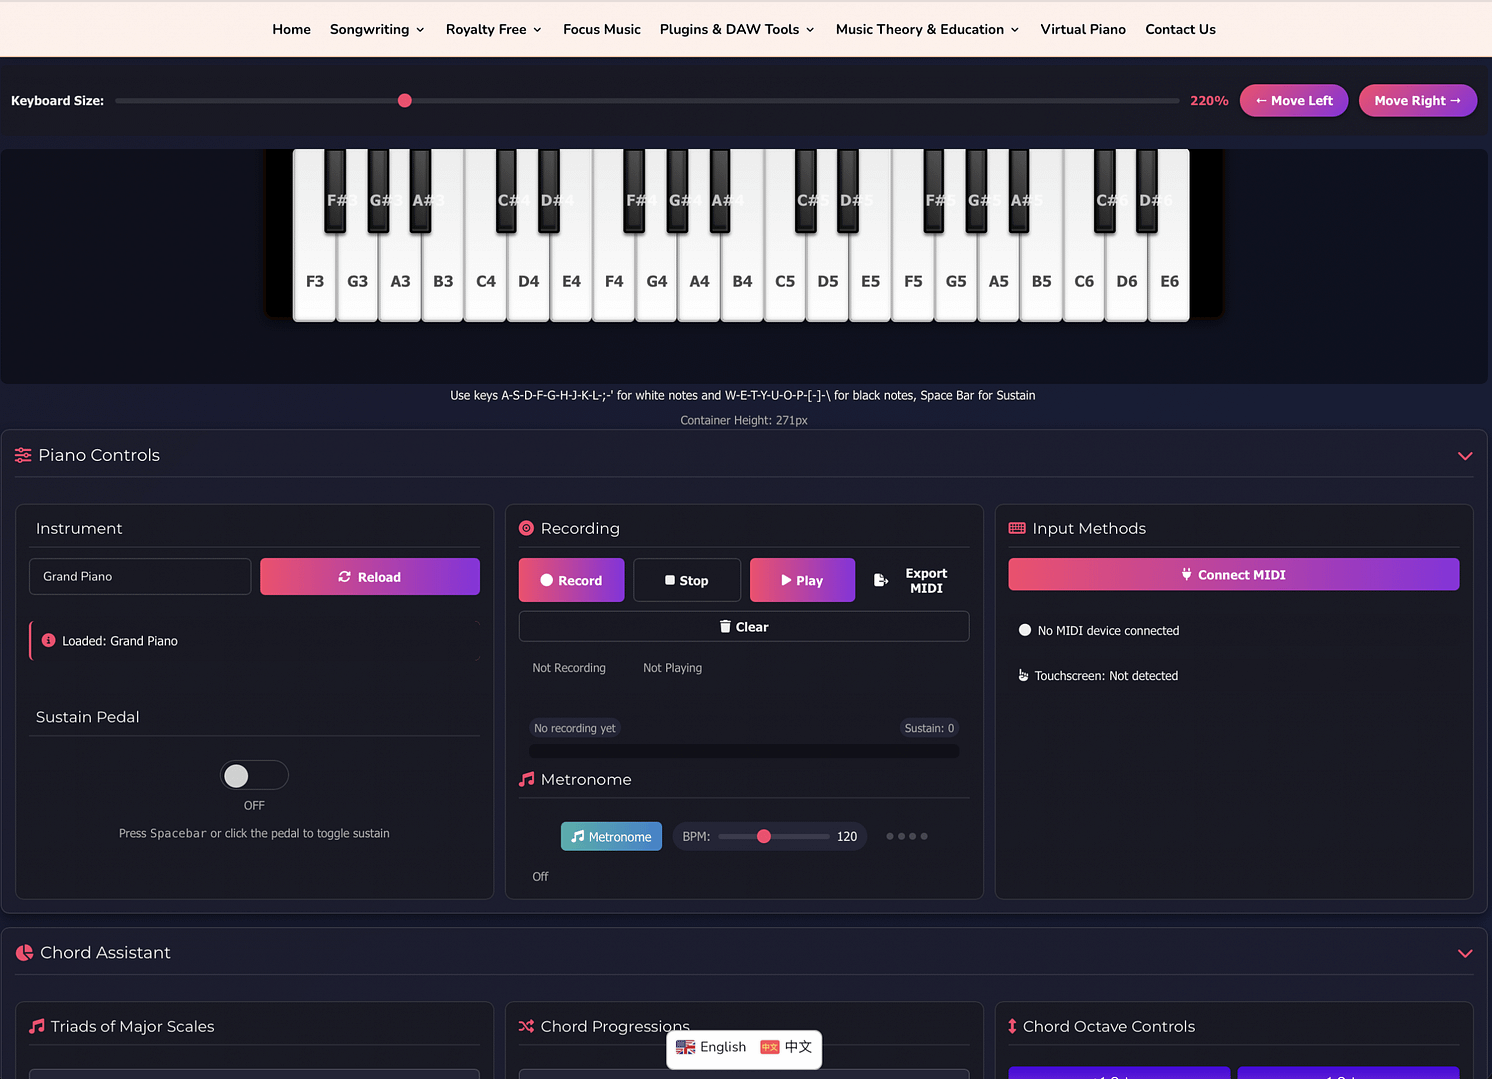Play the F#3 black key
This screenshot has width=1492, height=1079.
pos(335,190)
